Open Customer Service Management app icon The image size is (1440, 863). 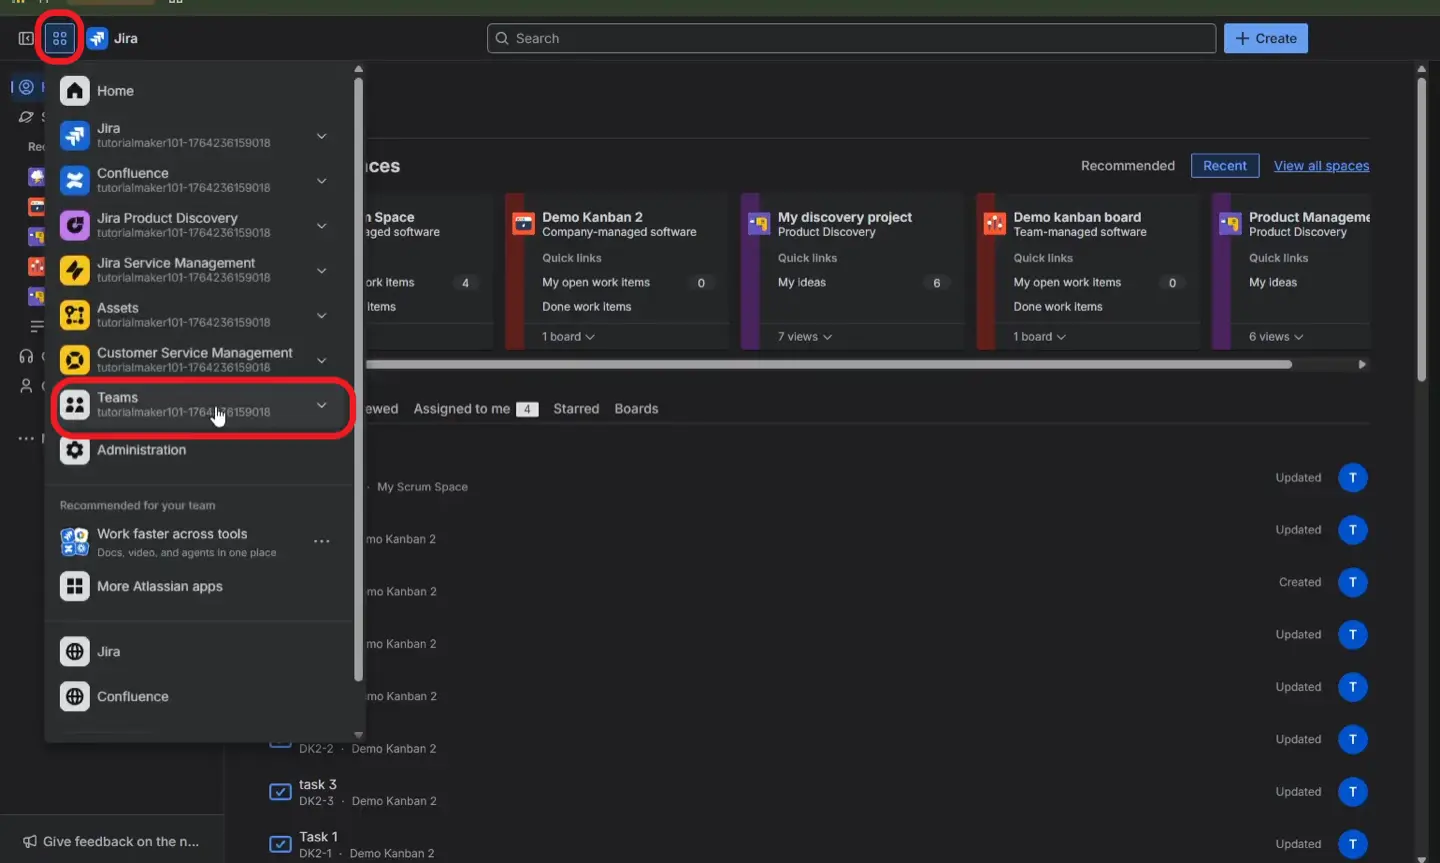[75, 360]
